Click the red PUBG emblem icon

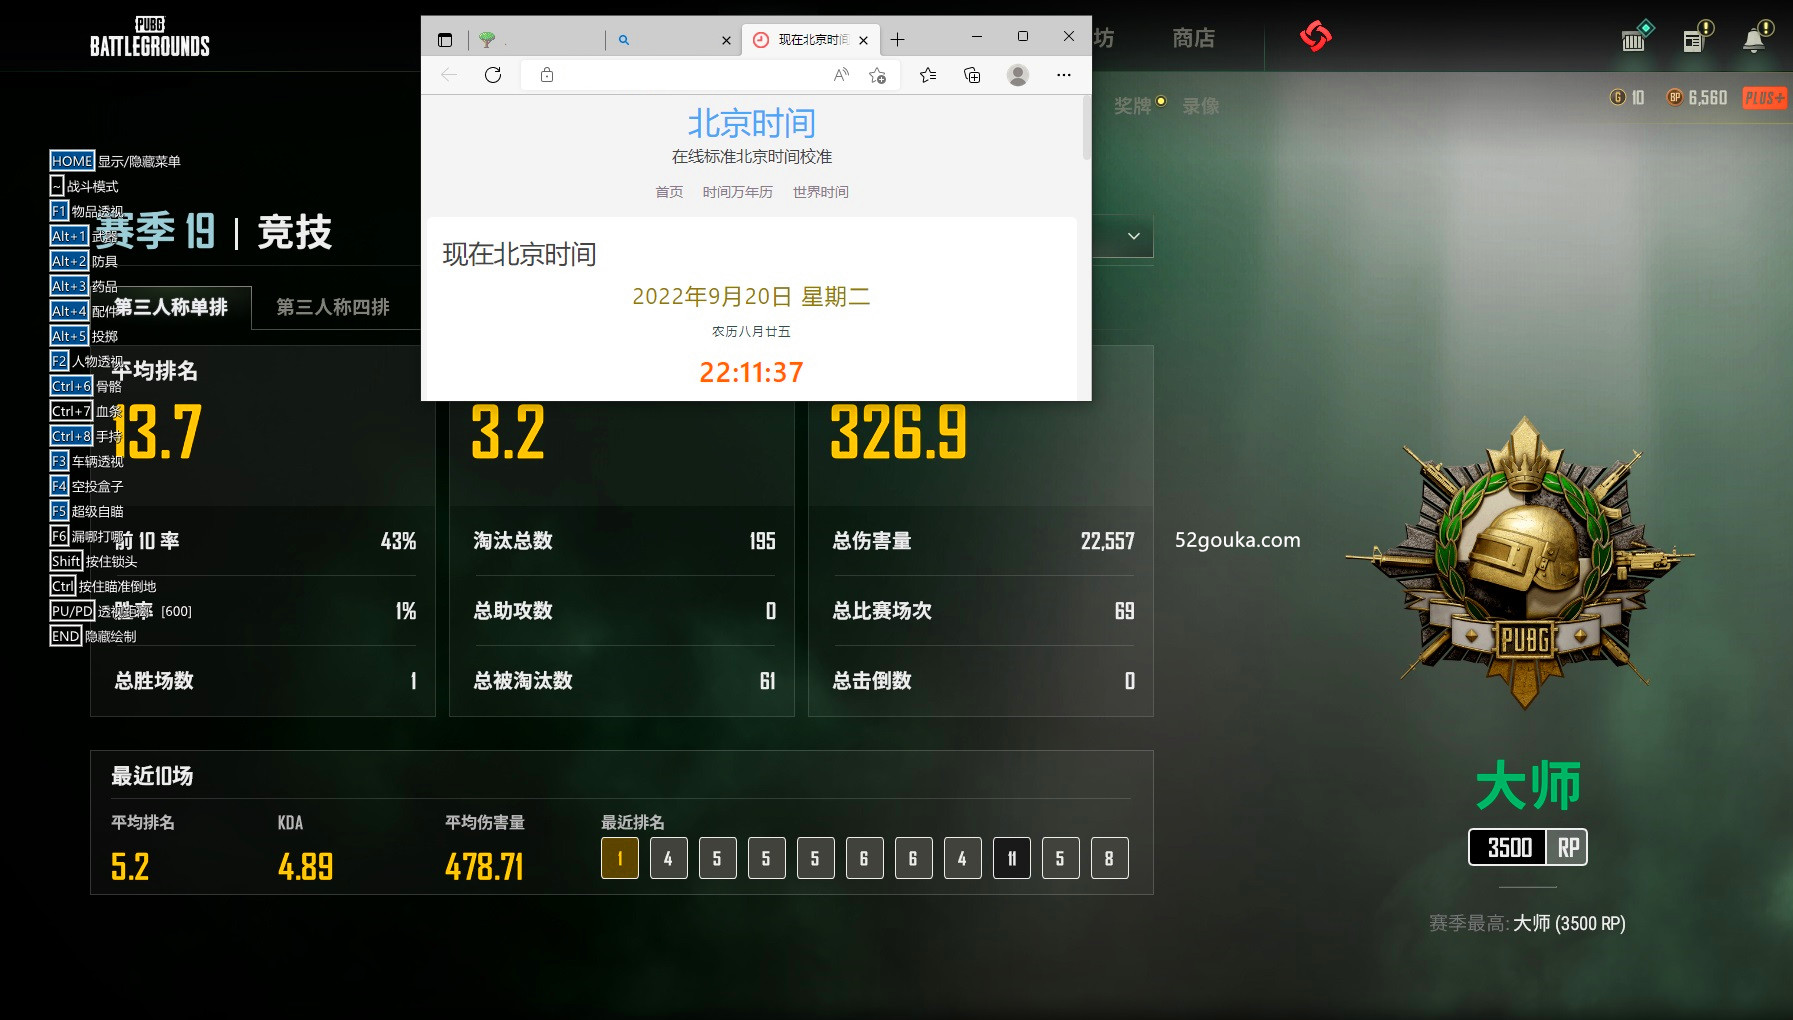point(1315,36)
